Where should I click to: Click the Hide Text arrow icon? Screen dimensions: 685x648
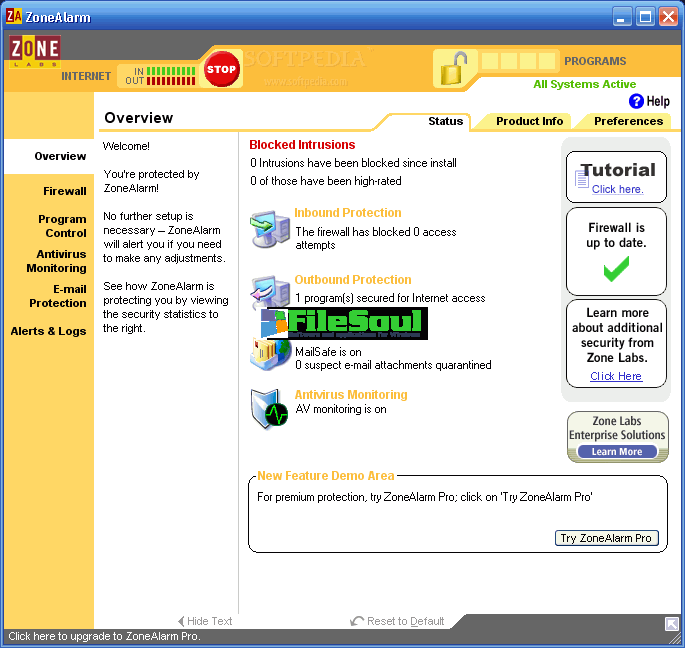click(181, 621)
